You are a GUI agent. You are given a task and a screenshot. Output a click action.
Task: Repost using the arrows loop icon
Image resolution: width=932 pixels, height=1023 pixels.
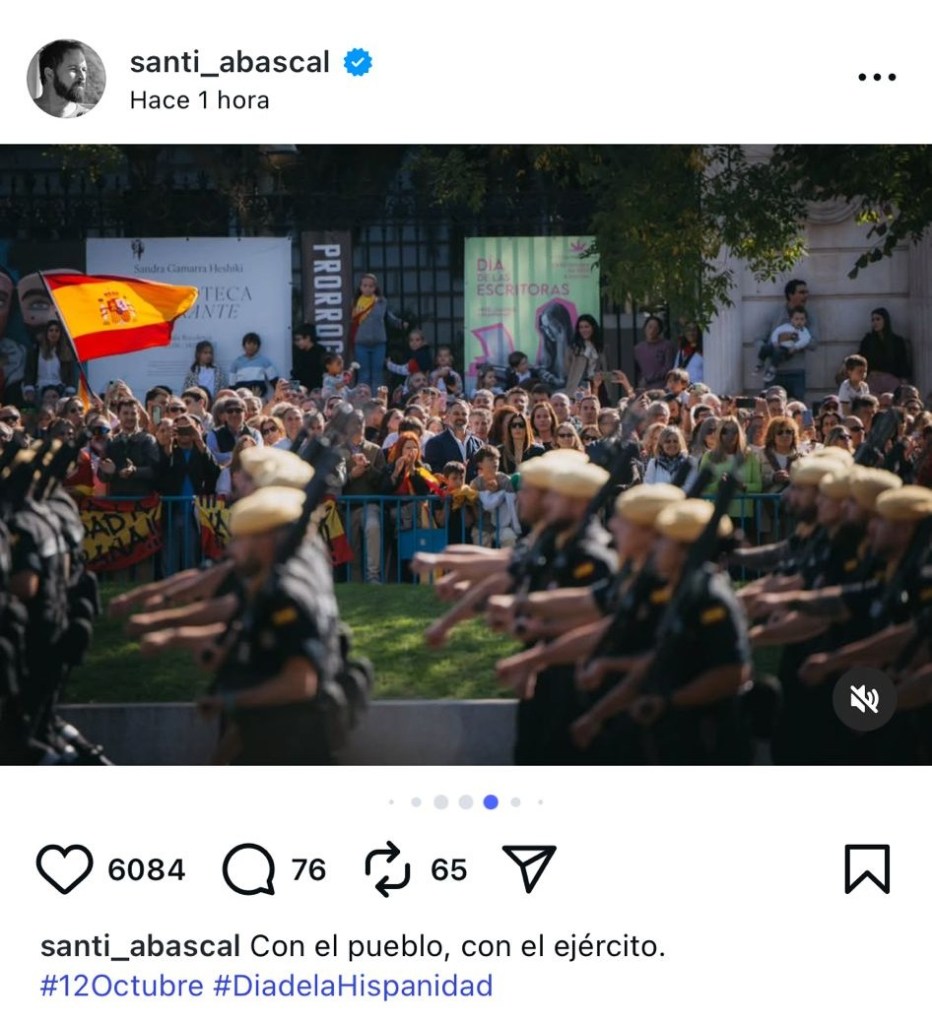pos(387,869)
